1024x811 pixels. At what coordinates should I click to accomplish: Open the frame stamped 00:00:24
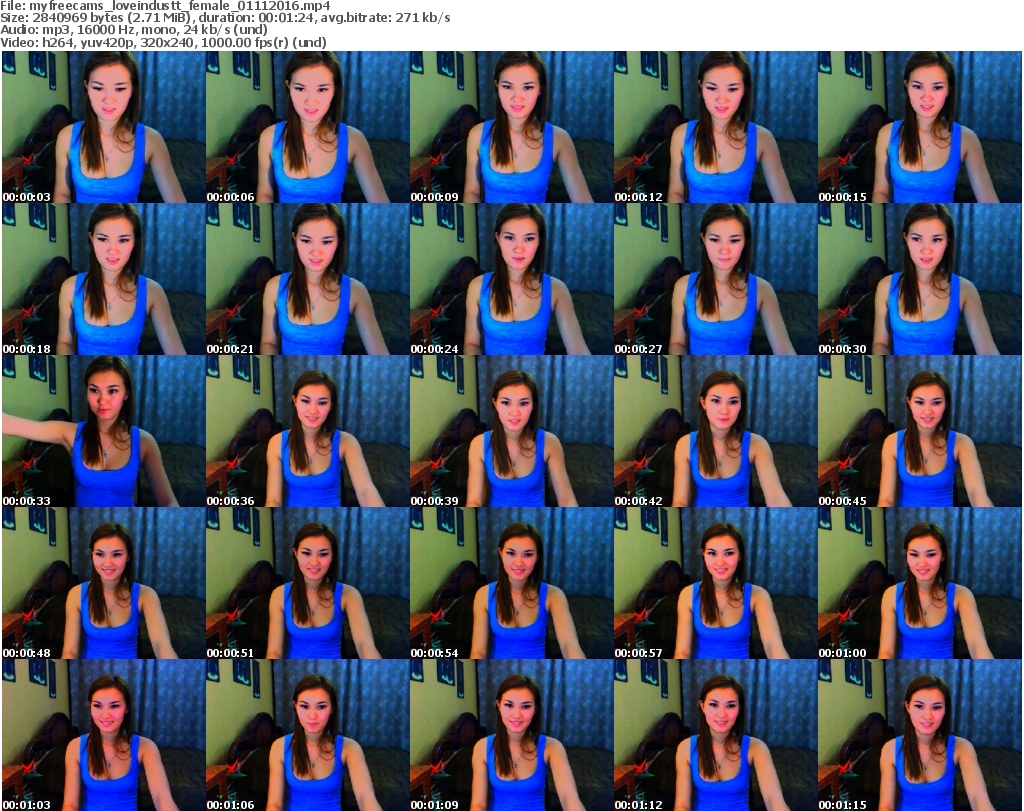(x=511, y=279)
